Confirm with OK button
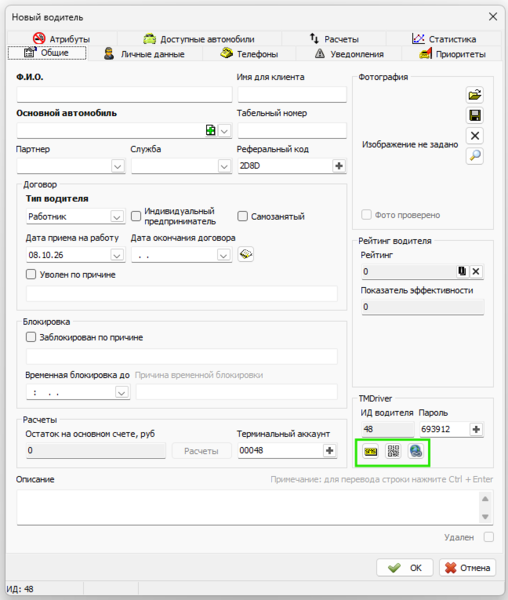The height and width of the screenshot is (600, 508). [405, 568]
